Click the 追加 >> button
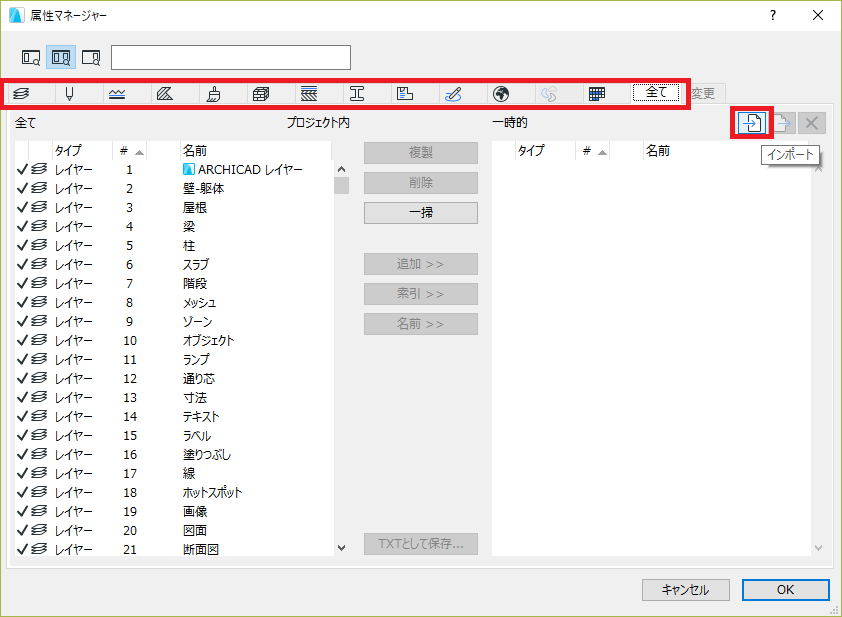 click(420, 264)
